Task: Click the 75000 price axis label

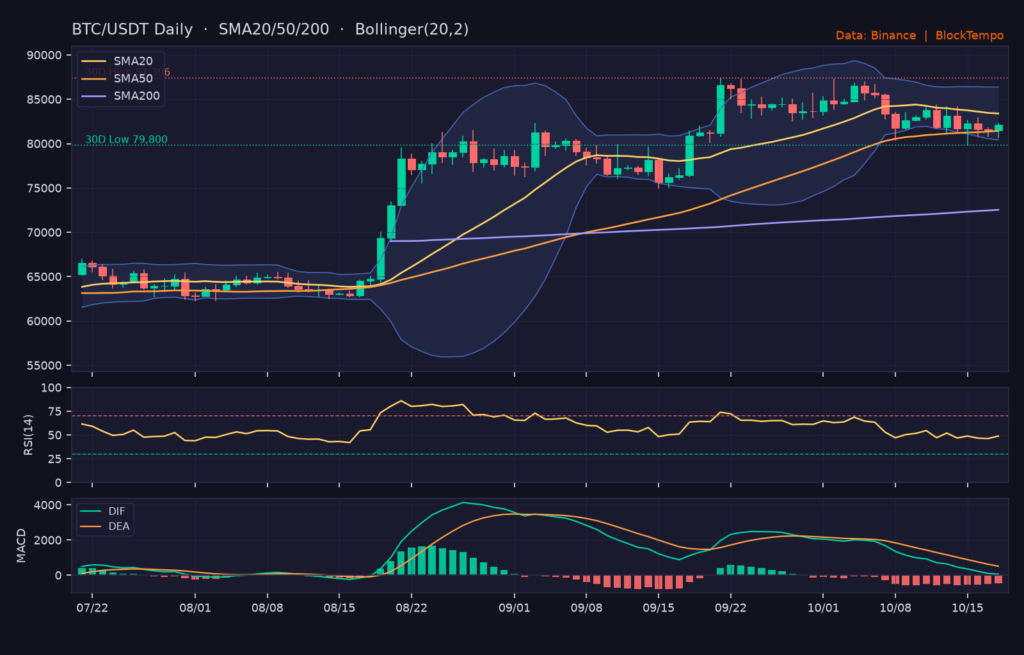Action: [x=44, y=189]
